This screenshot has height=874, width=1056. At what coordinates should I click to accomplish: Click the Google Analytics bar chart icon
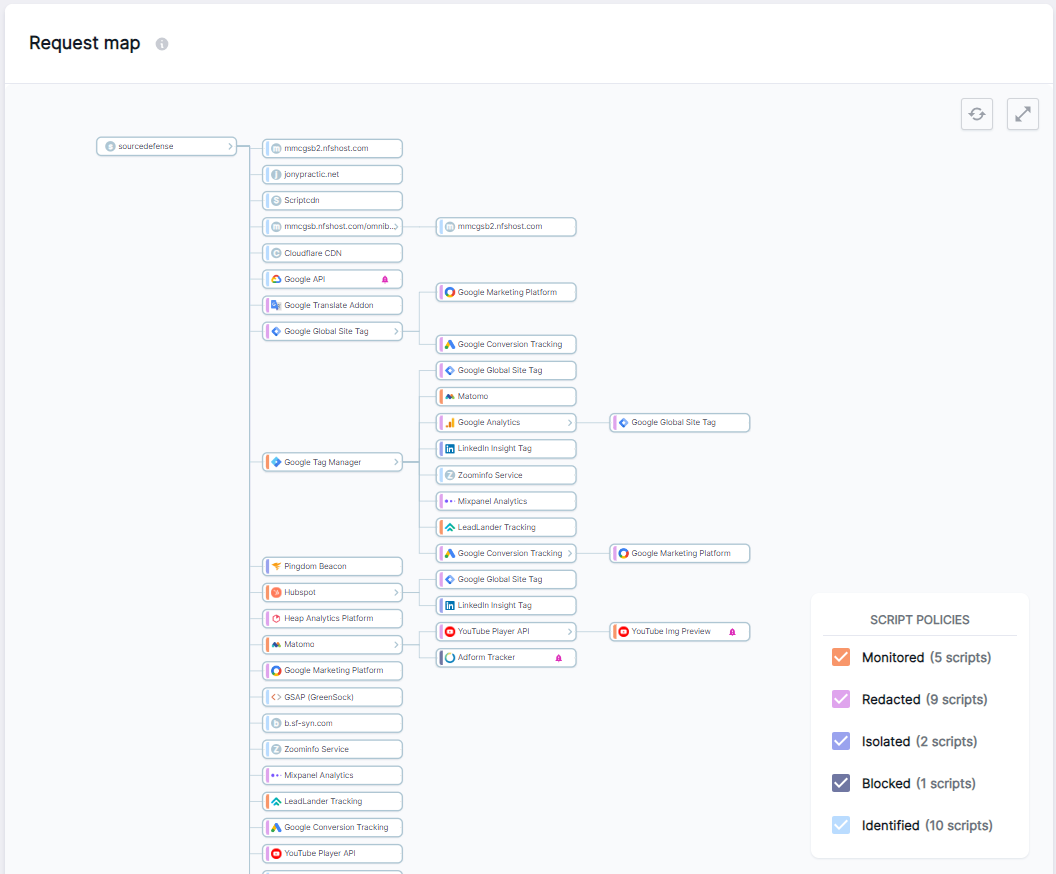pyautogui.click(x=450, y=423)
